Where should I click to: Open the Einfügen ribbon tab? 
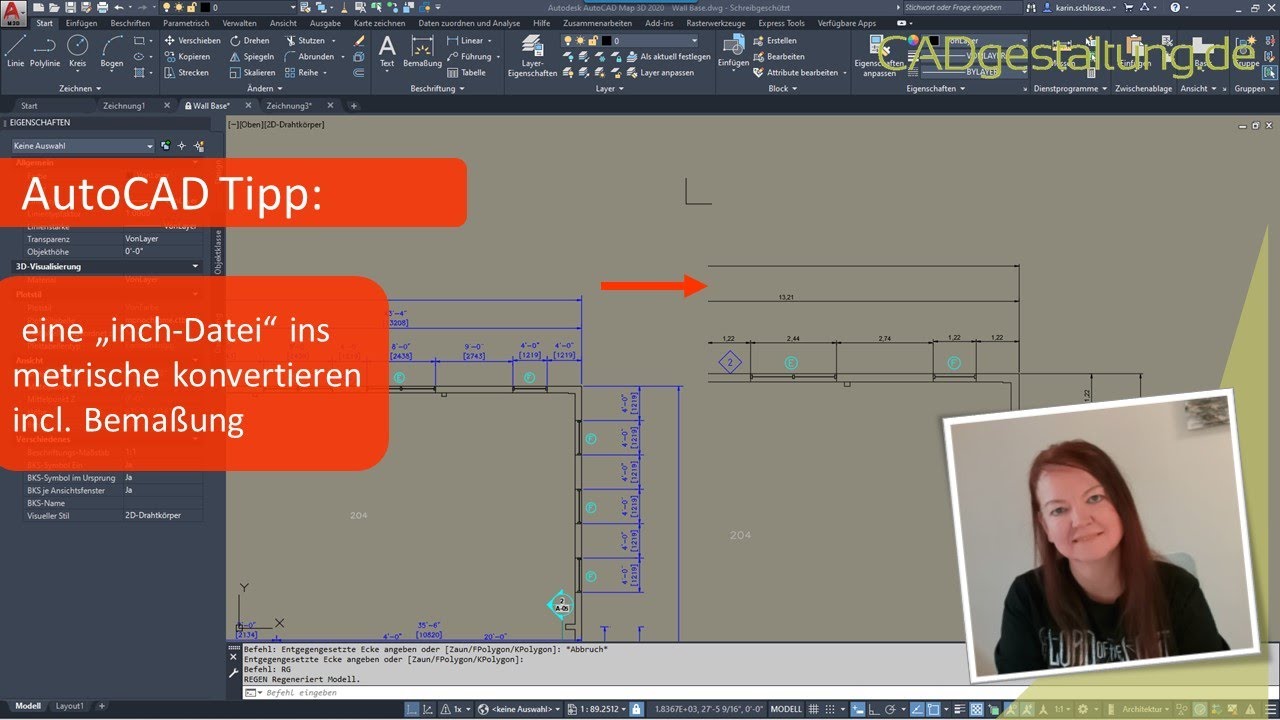point(81,23)
